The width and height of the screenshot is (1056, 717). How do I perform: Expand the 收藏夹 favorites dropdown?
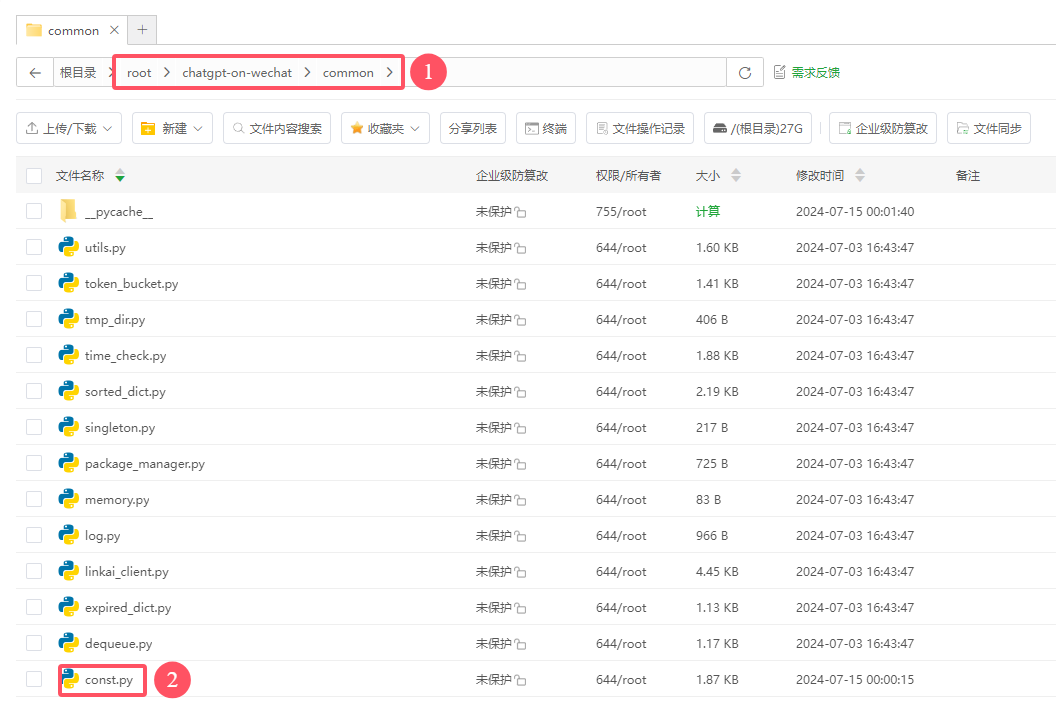click(385, 128)
